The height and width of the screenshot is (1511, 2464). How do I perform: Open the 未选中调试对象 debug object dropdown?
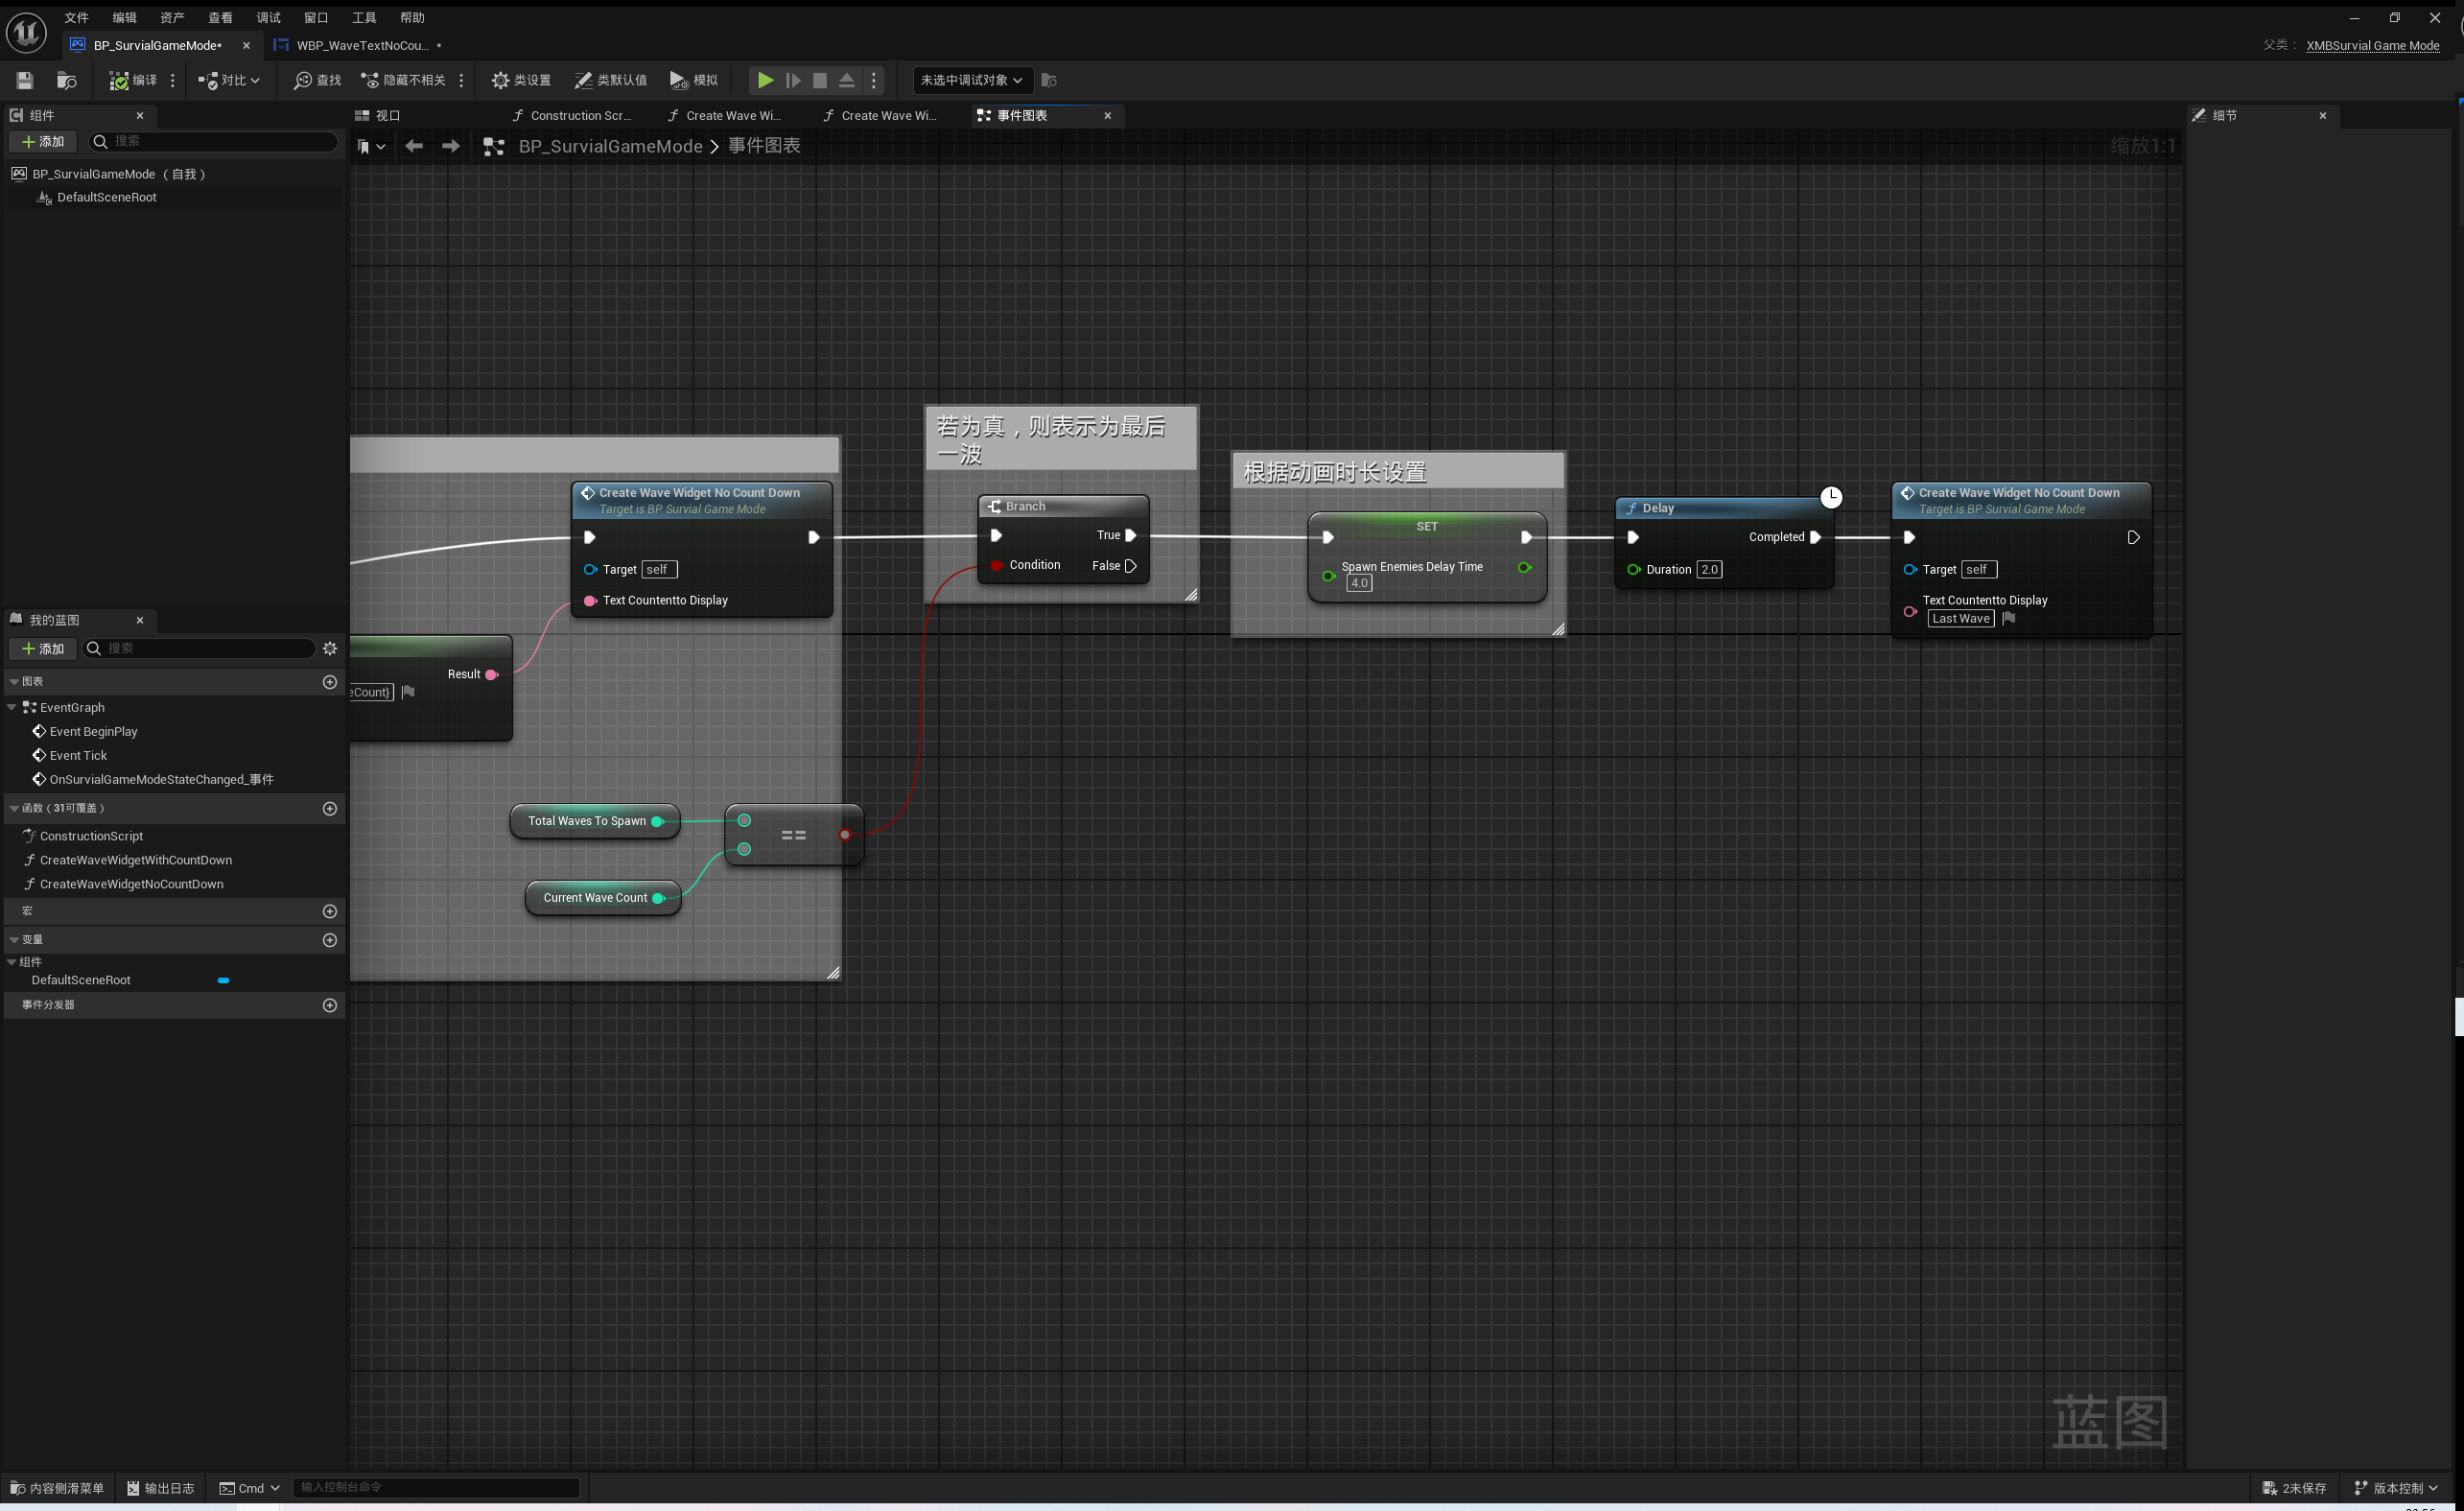[x=972, y=80]
